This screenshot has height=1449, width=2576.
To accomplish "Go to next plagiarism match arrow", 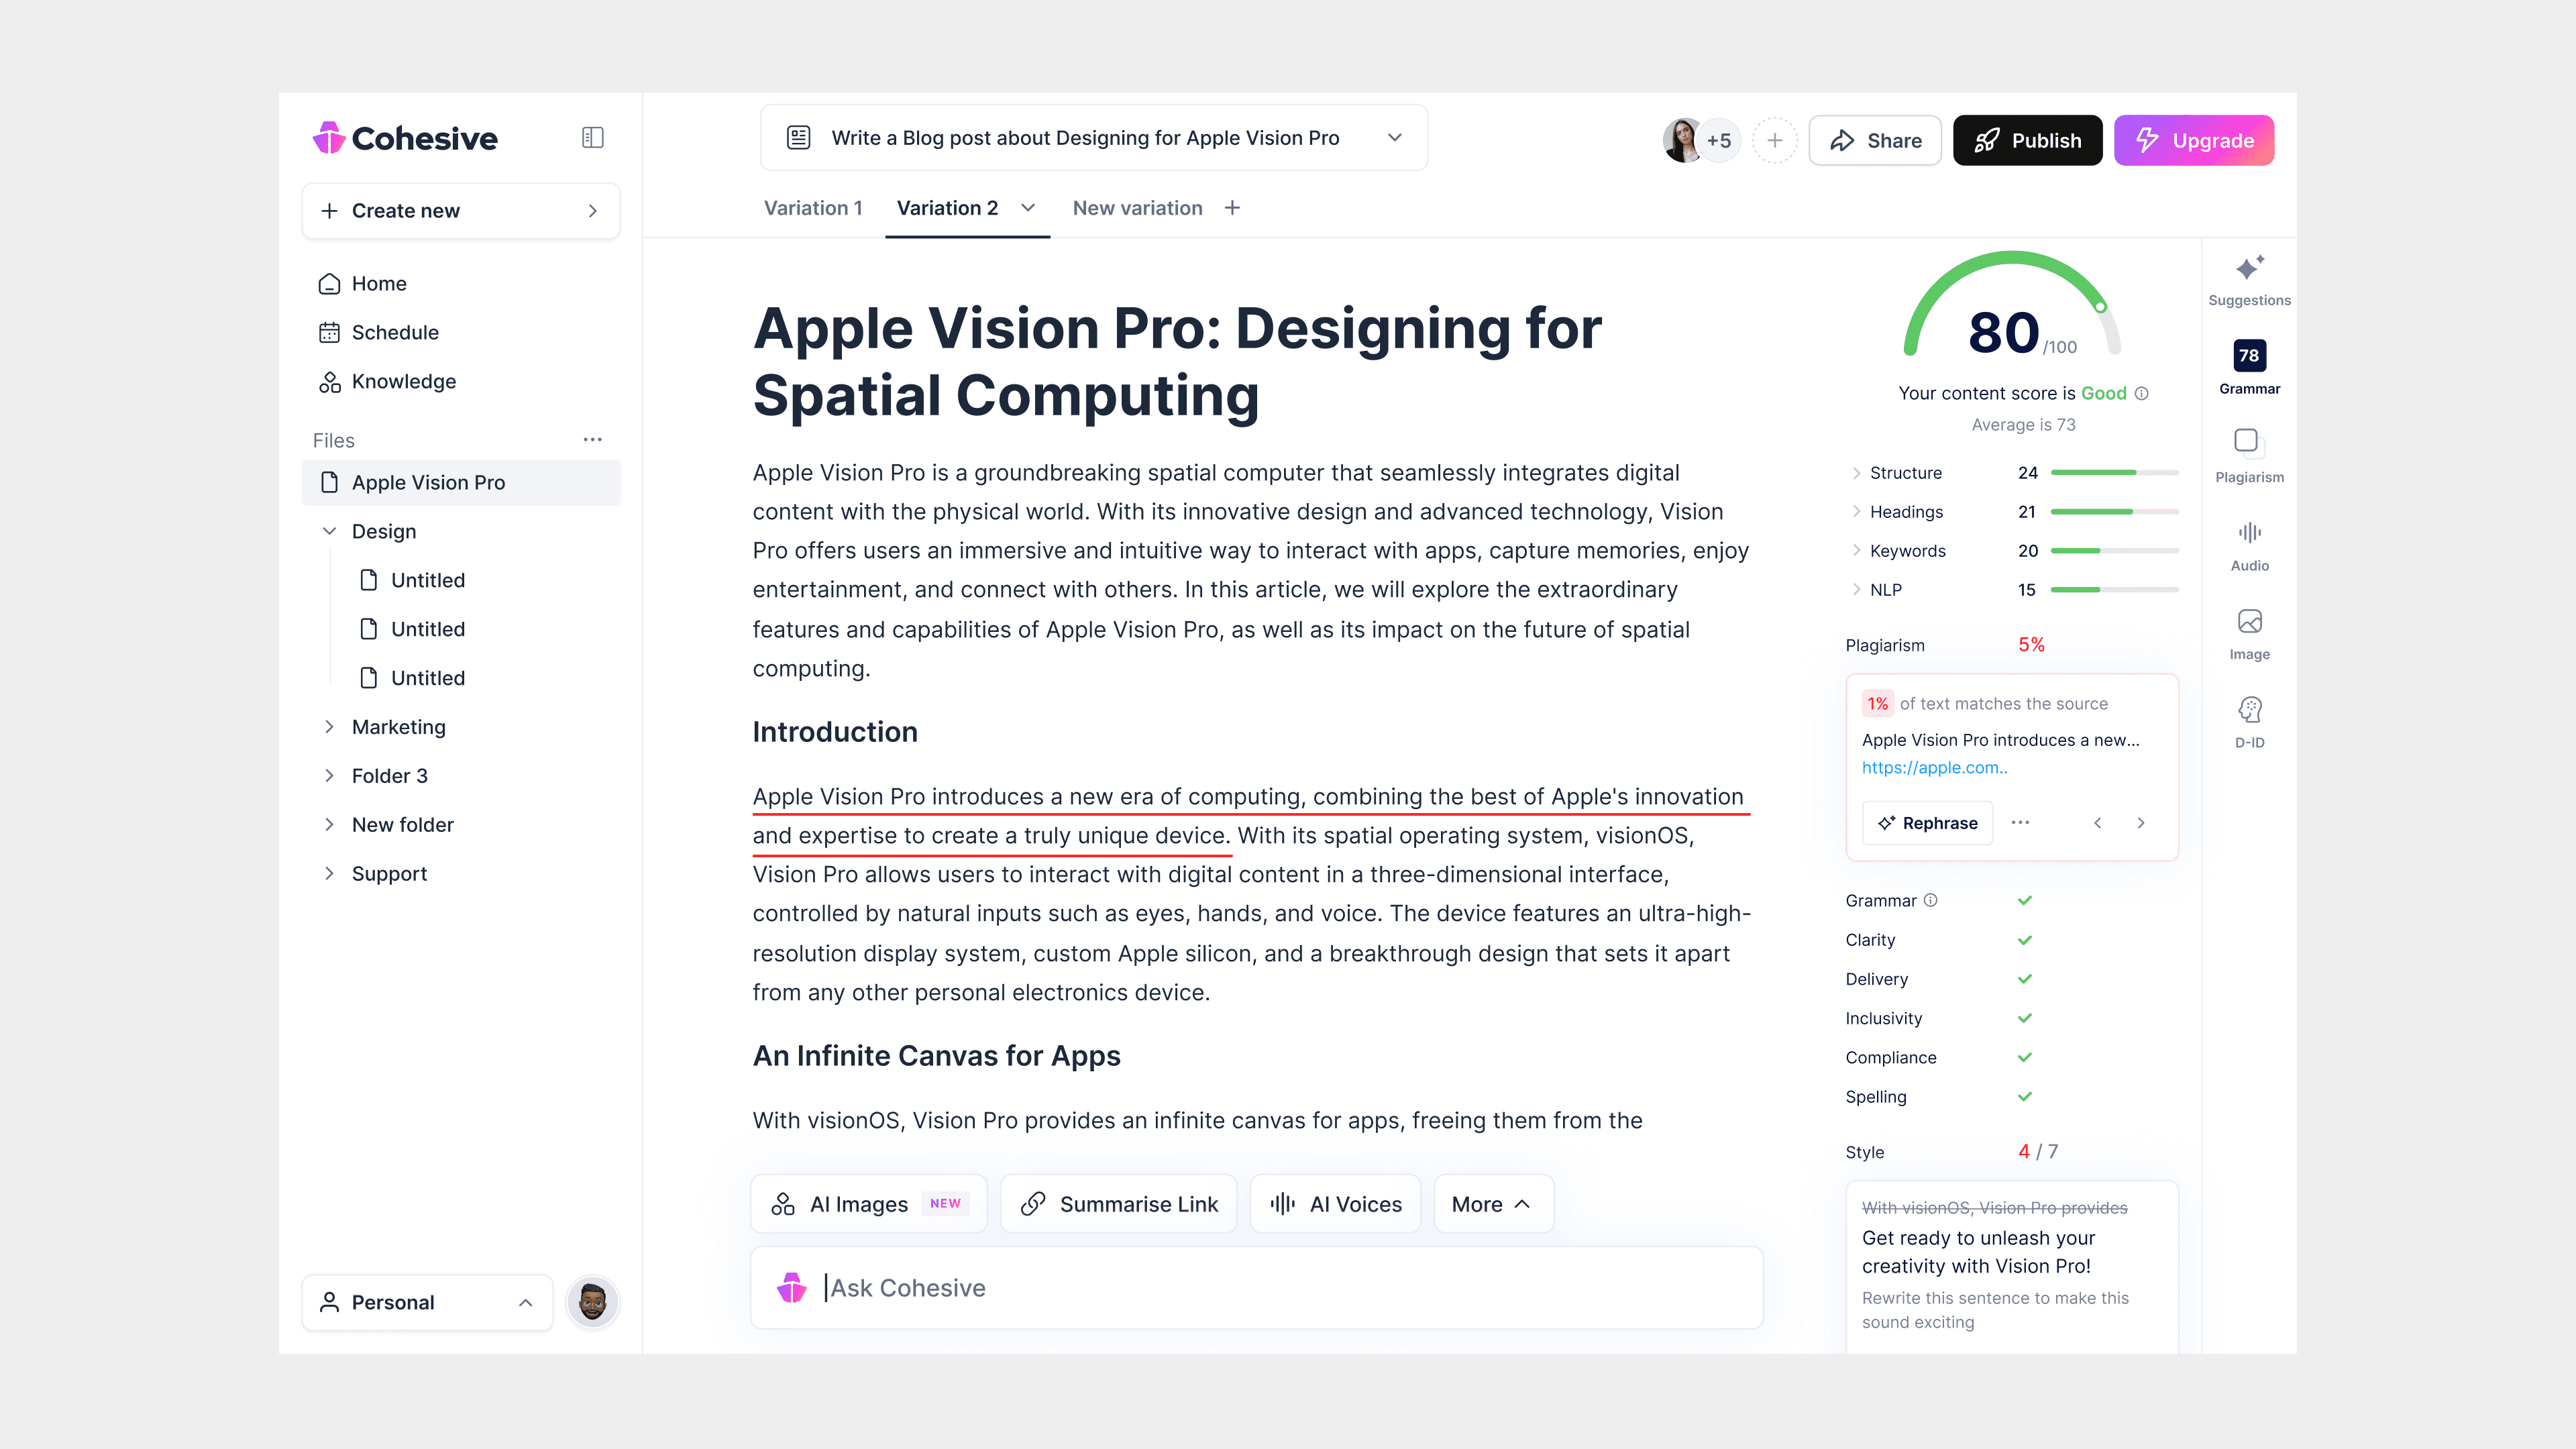I will [x=2141, y=823].
